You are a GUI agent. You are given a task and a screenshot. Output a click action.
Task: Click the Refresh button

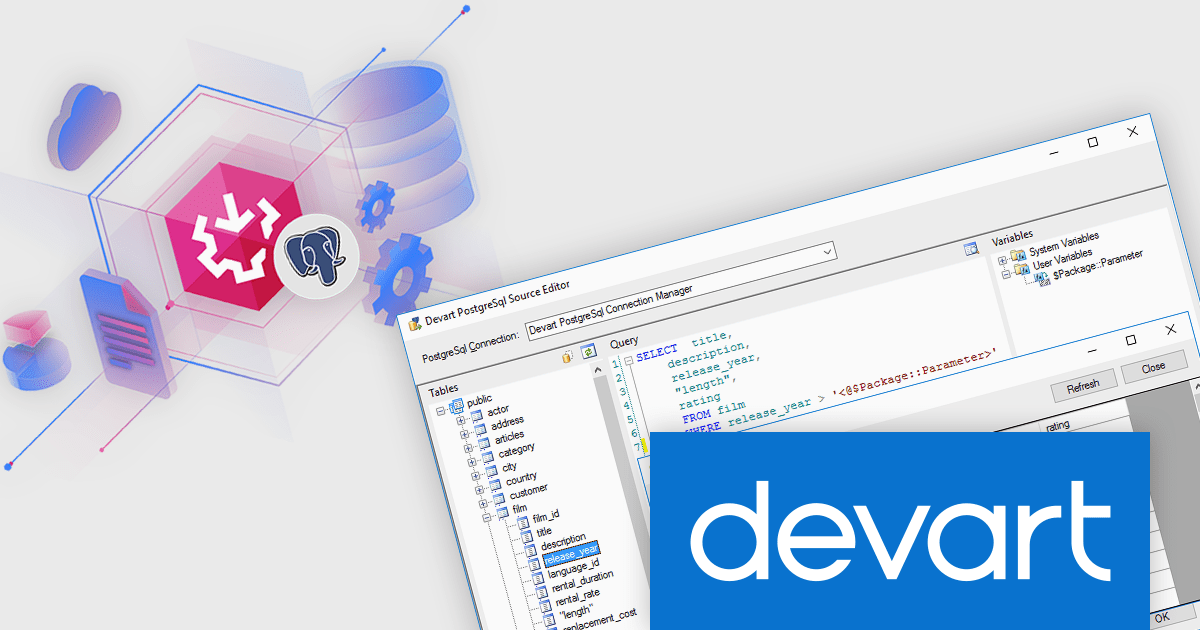[1082, 384]
